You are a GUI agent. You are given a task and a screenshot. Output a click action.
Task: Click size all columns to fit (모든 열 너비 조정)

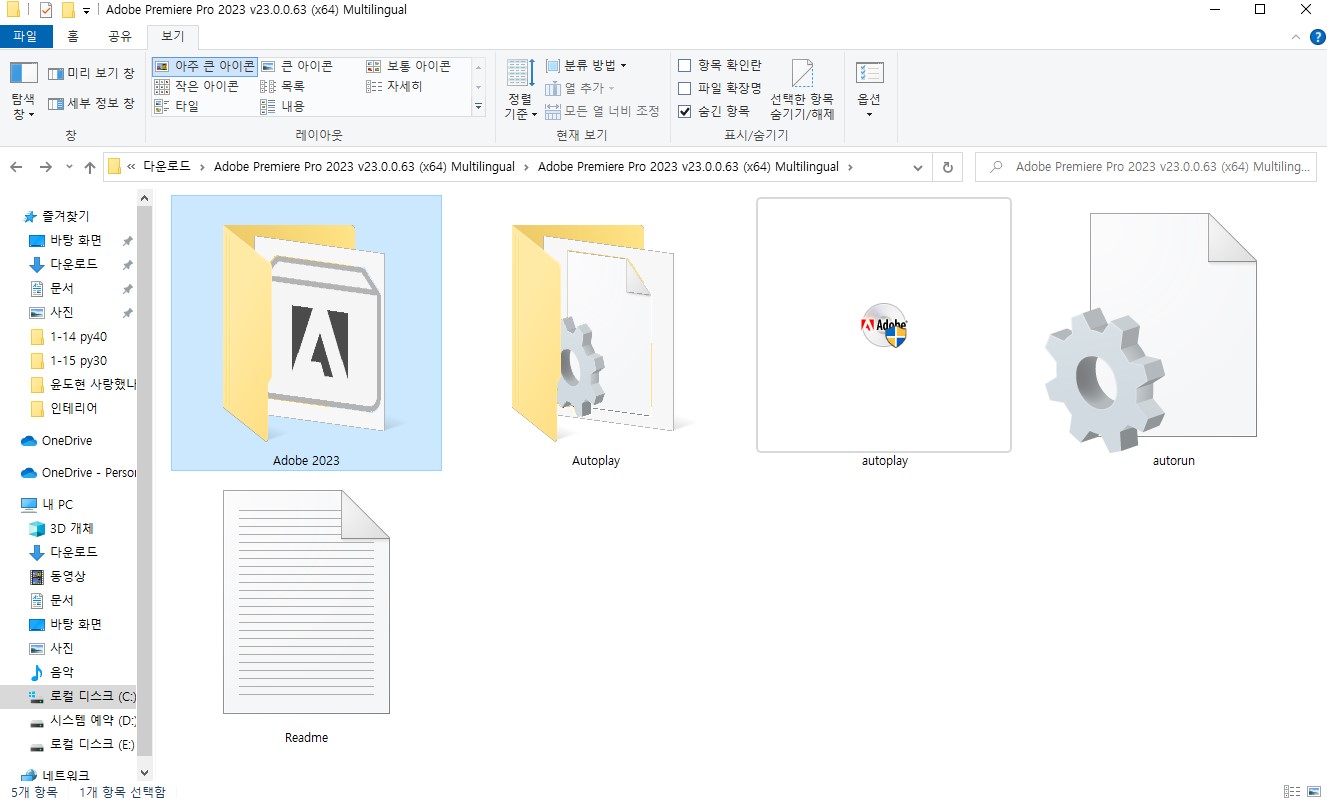tap(602, 111)
